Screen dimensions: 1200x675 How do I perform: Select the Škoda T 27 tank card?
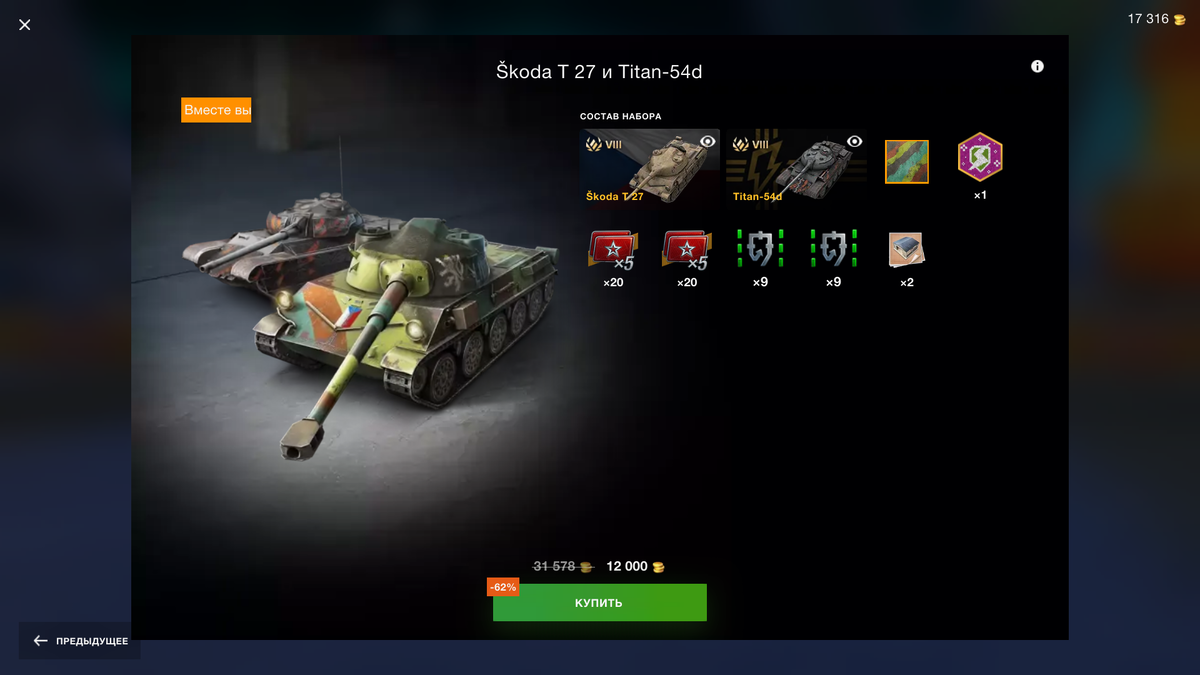650,167
